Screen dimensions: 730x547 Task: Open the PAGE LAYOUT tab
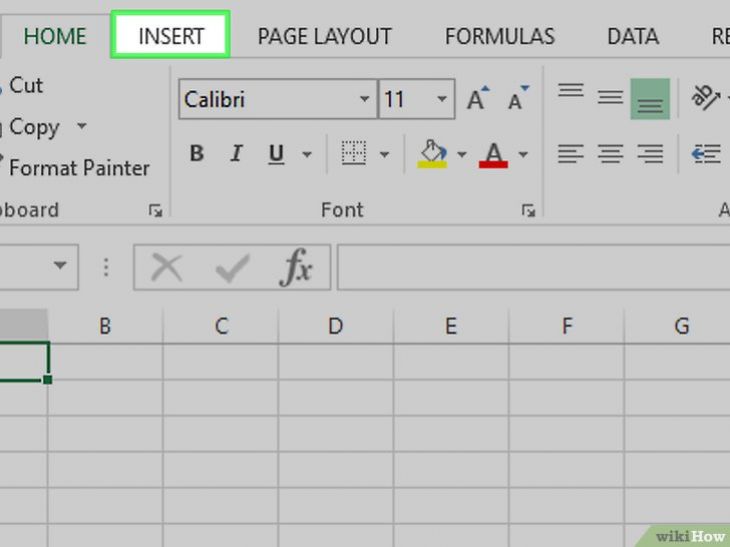(324, 36)
